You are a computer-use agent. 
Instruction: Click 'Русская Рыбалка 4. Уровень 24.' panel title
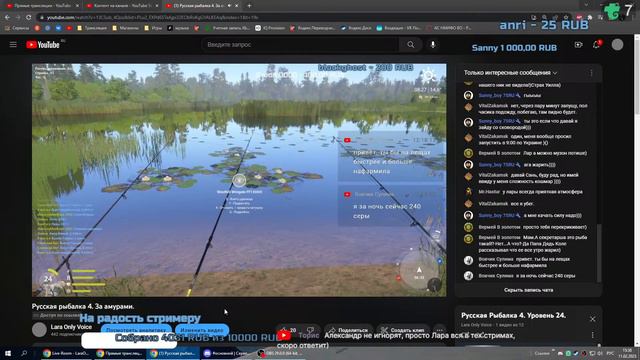(x=513, y=316)
